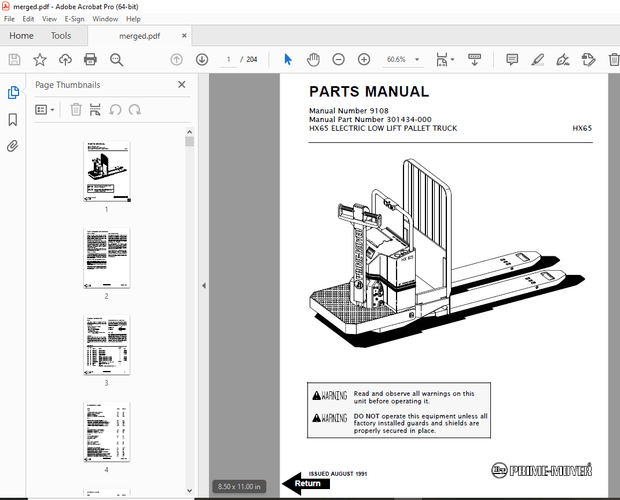Rotate page clockwise in thumbnails panel
Image resolution: width=620 pixels, height=500 pixels.
135,109
